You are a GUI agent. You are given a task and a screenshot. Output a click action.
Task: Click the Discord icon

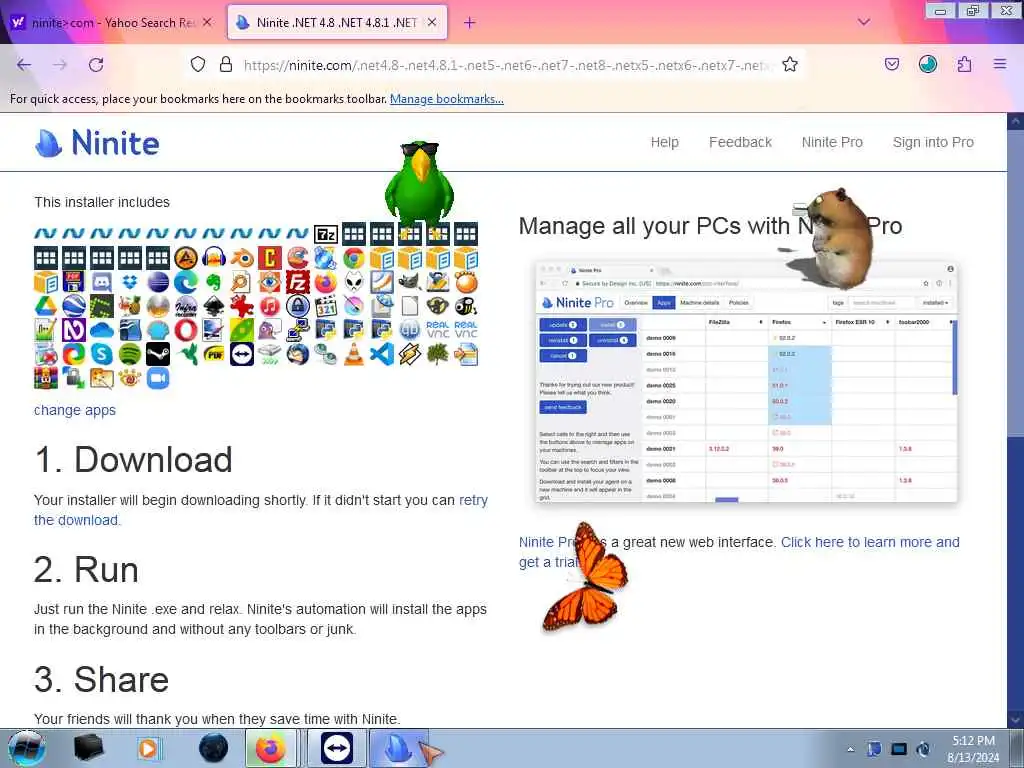[x=101, y=282]
